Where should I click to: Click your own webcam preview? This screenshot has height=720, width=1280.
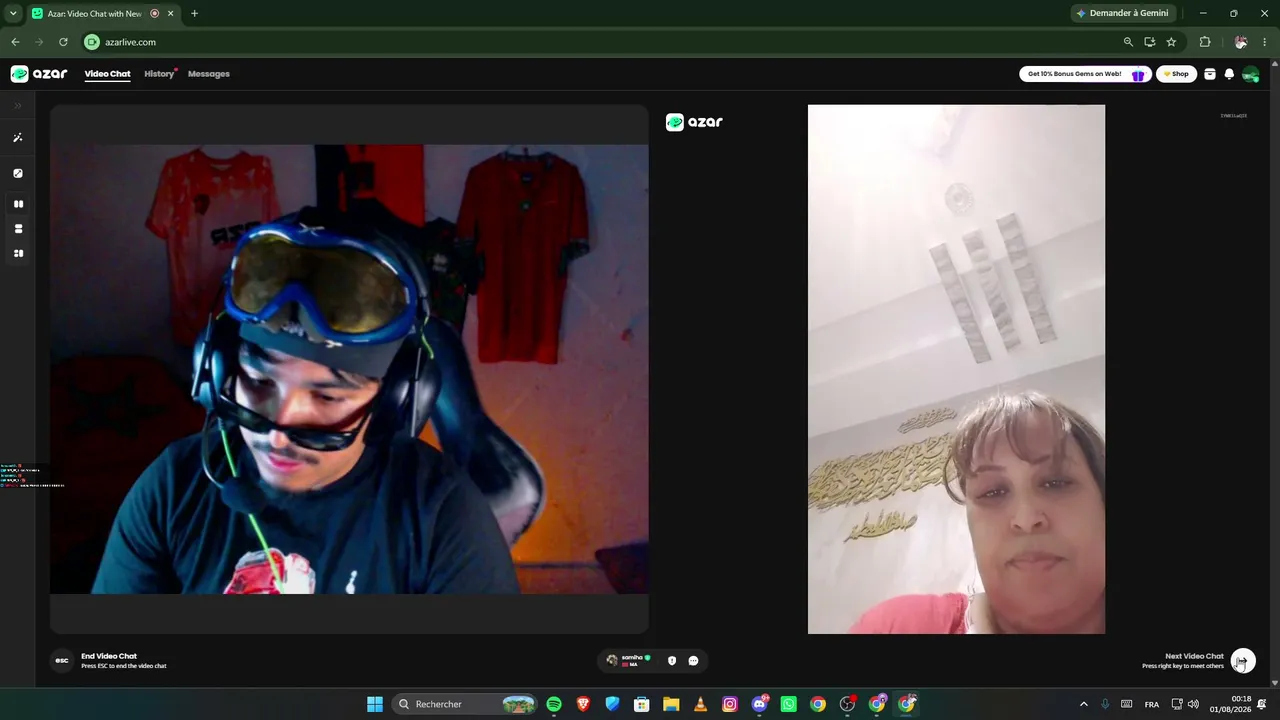349,369
